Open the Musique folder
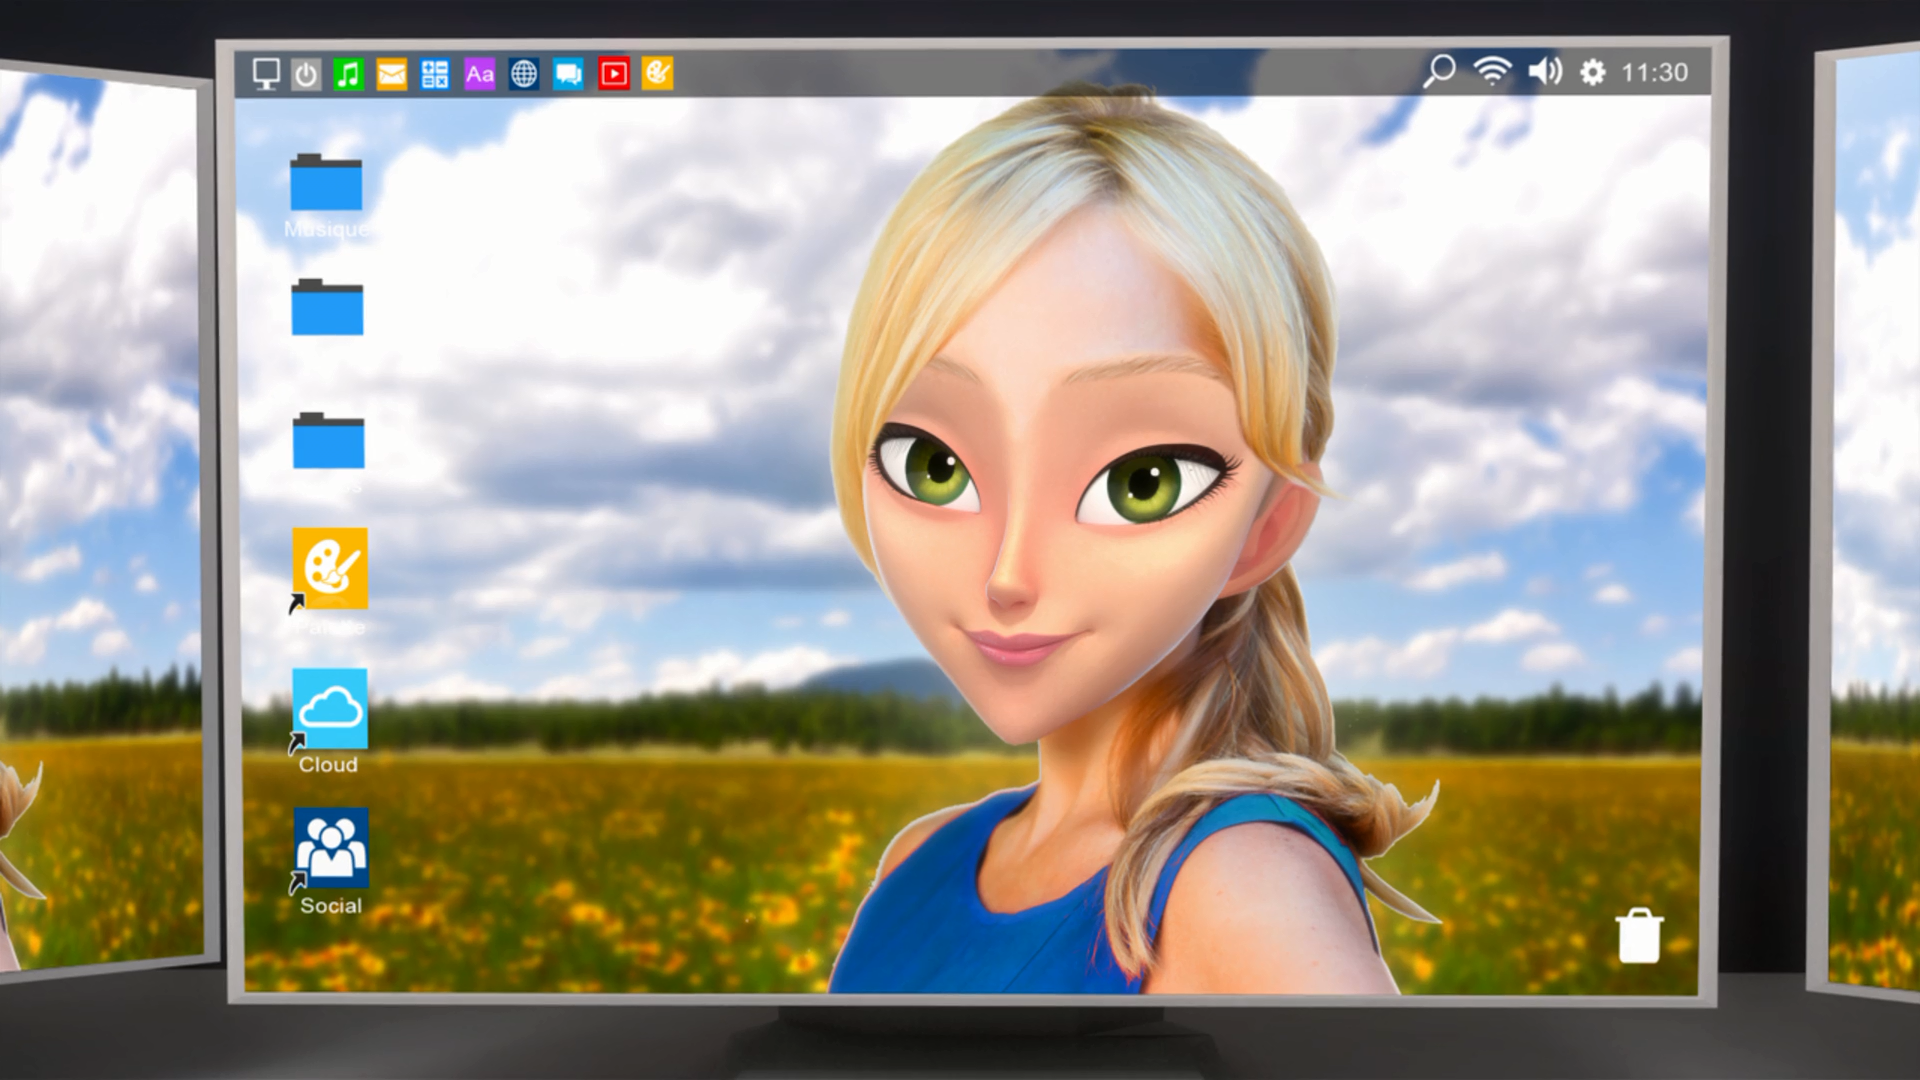This screenshot has width=1920, height=1080. 326,184
